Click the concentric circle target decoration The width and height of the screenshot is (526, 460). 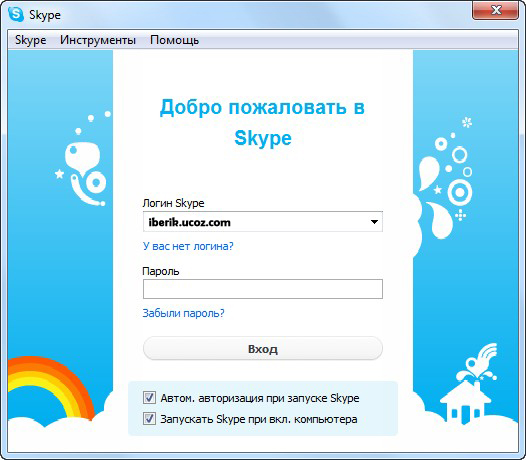pyautogui.click(x=460, y=193)
